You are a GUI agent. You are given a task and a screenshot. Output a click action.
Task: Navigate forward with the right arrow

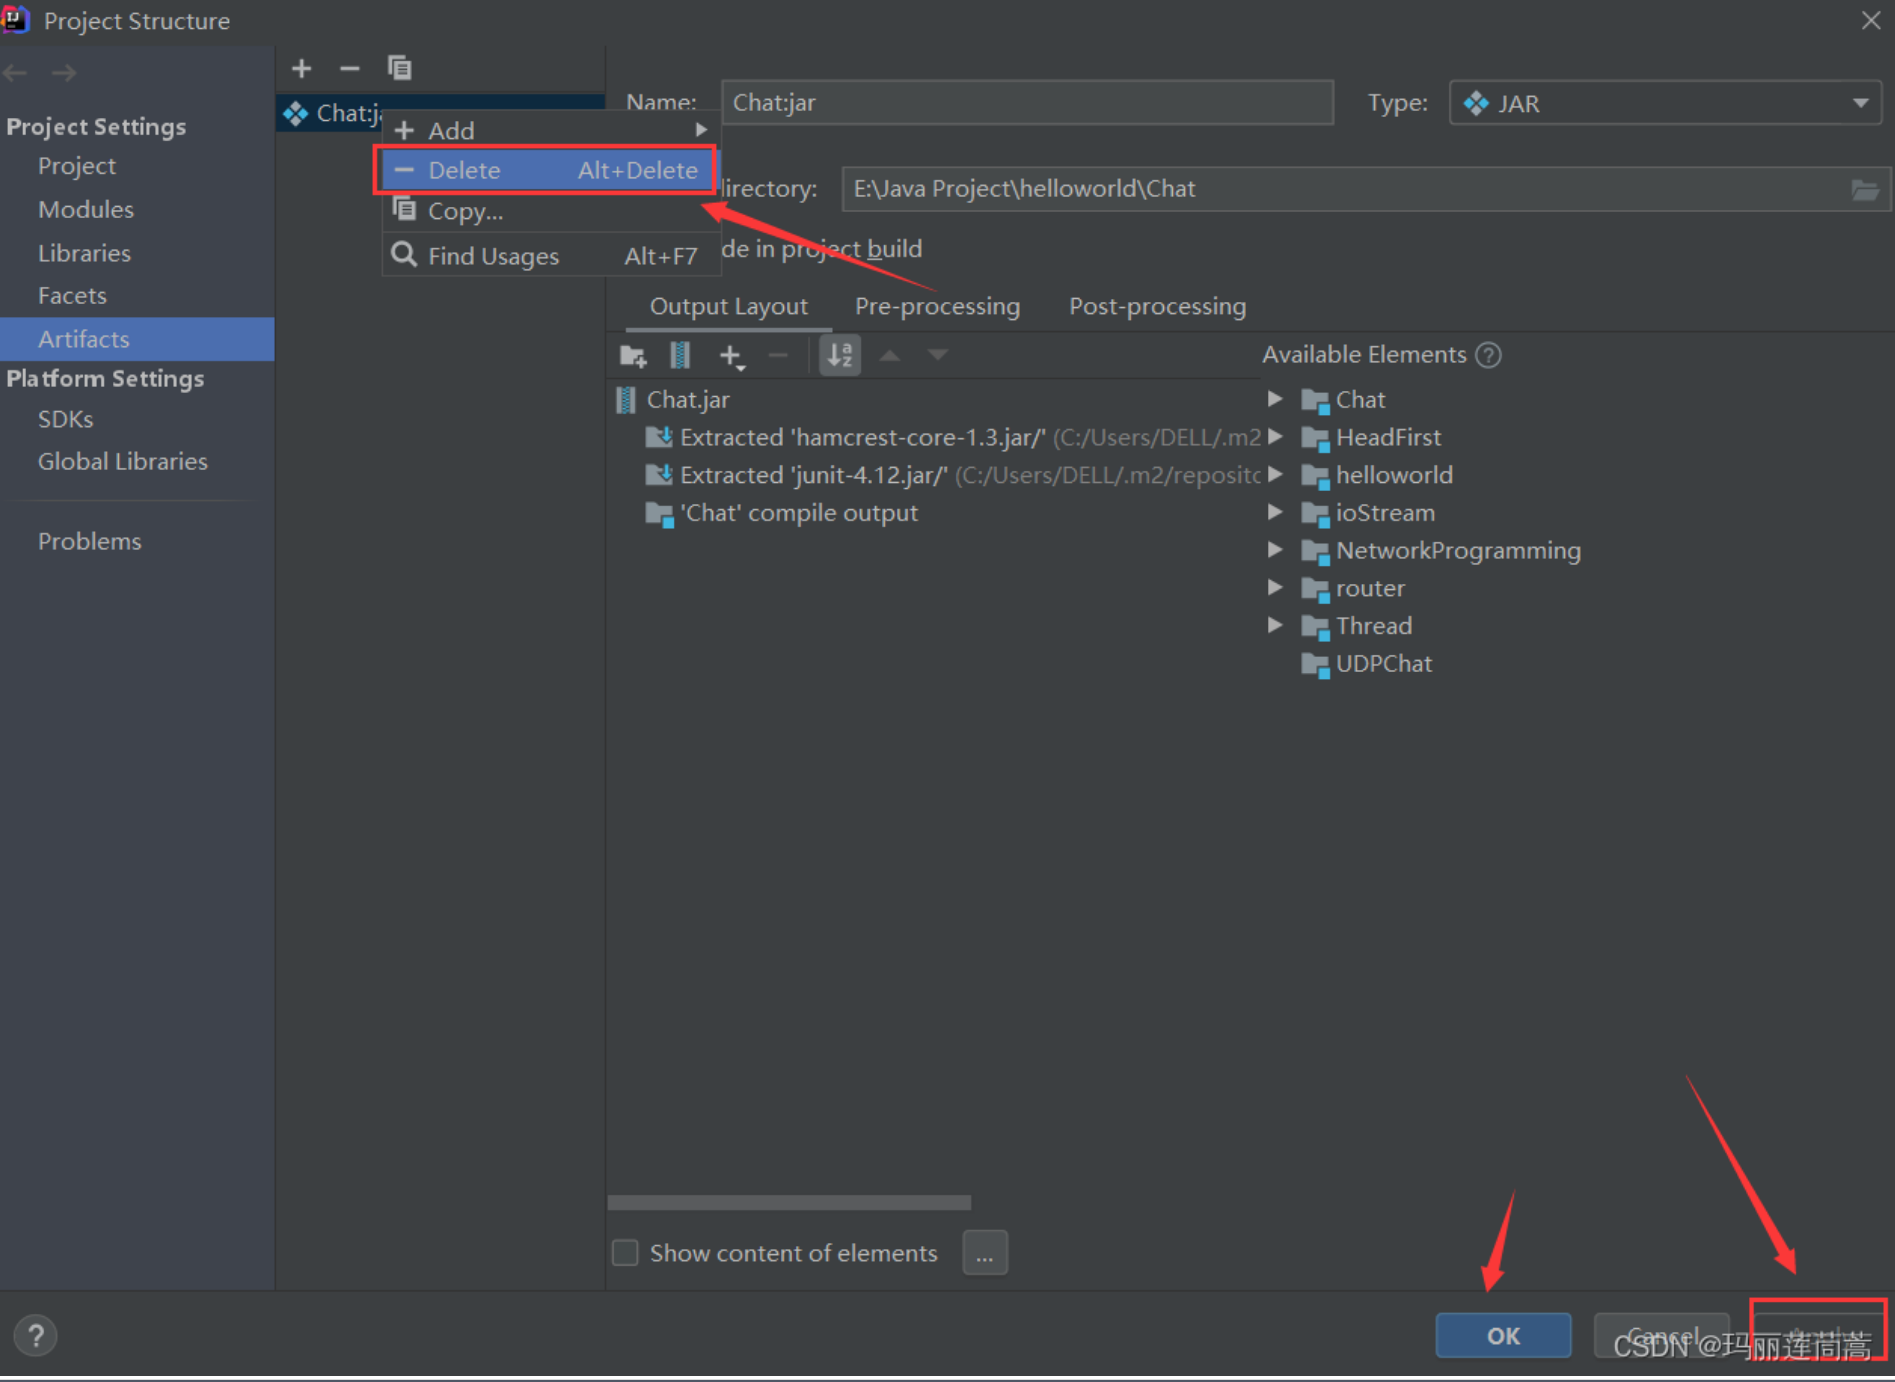(x=64, y=73)
